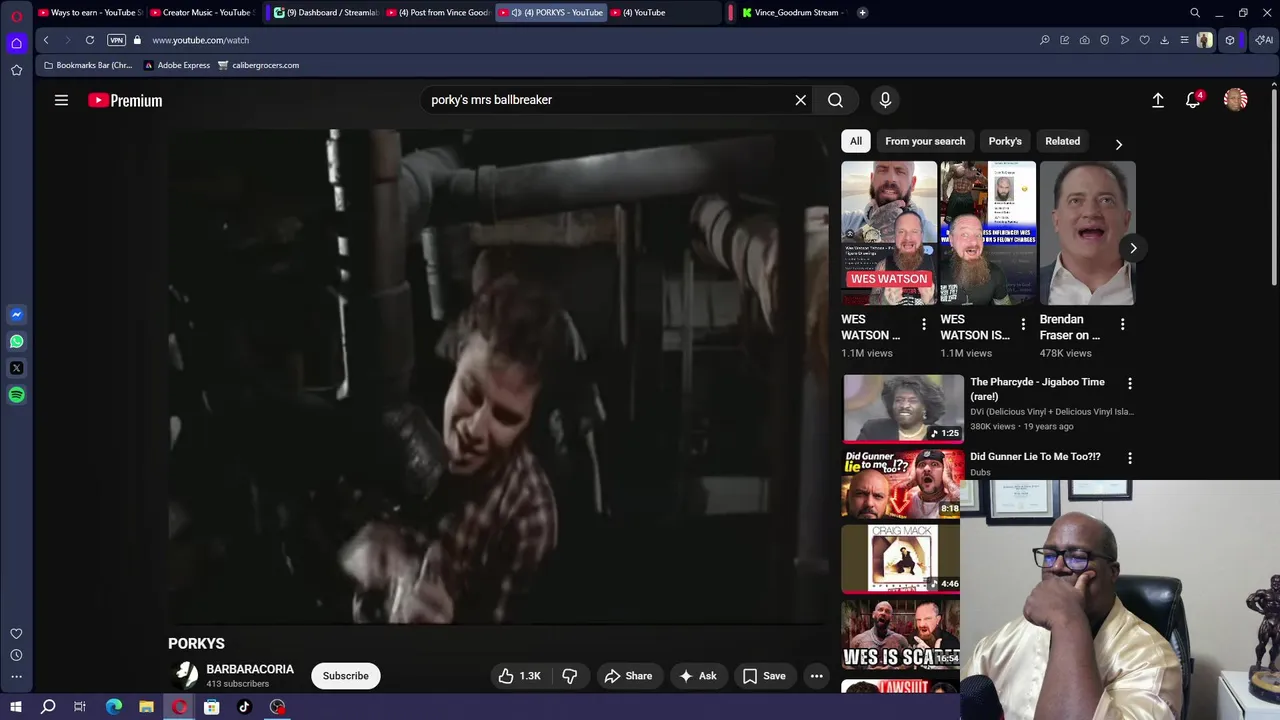Advance the Shorts shelf with arrow
This screenshot has height=720, width=1280.
pyautogui.click(x=1133, y=248)
